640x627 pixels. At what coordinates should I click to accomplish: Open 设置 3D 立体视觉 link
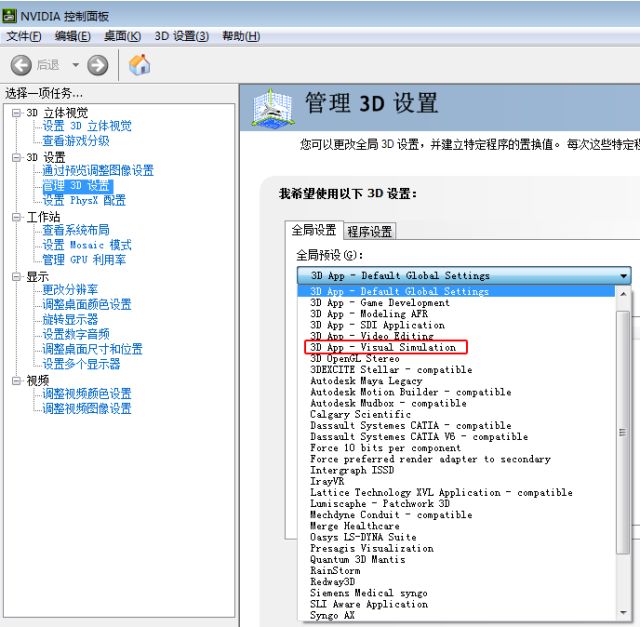[x=87, y=126]
